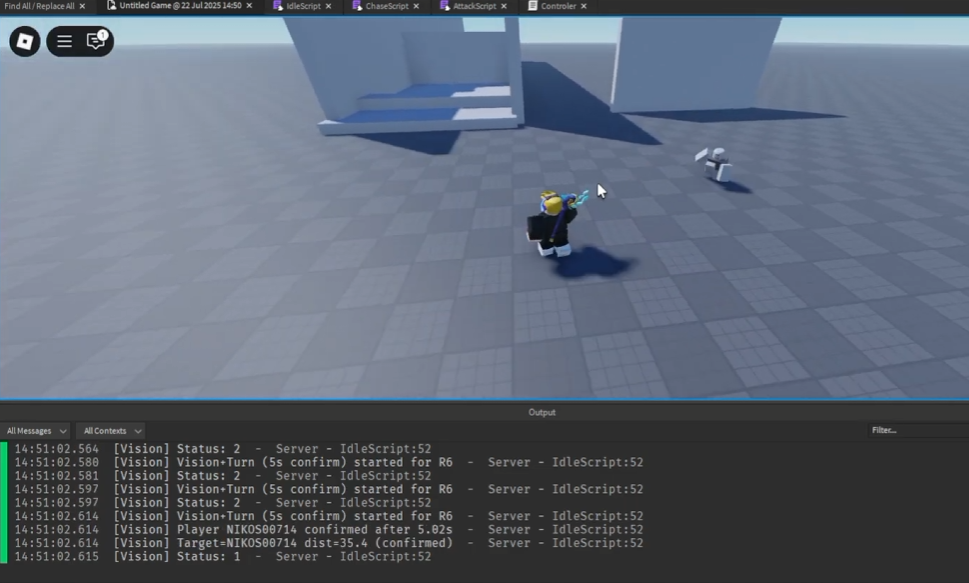
Task: Open the Roblox menu logo button
Action: pos(25,41)
